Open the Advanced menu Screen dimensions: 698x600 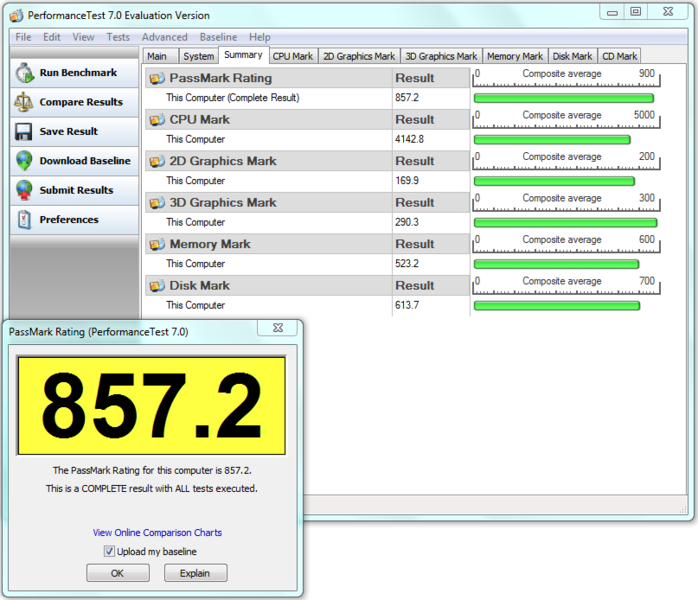point(165,37)
